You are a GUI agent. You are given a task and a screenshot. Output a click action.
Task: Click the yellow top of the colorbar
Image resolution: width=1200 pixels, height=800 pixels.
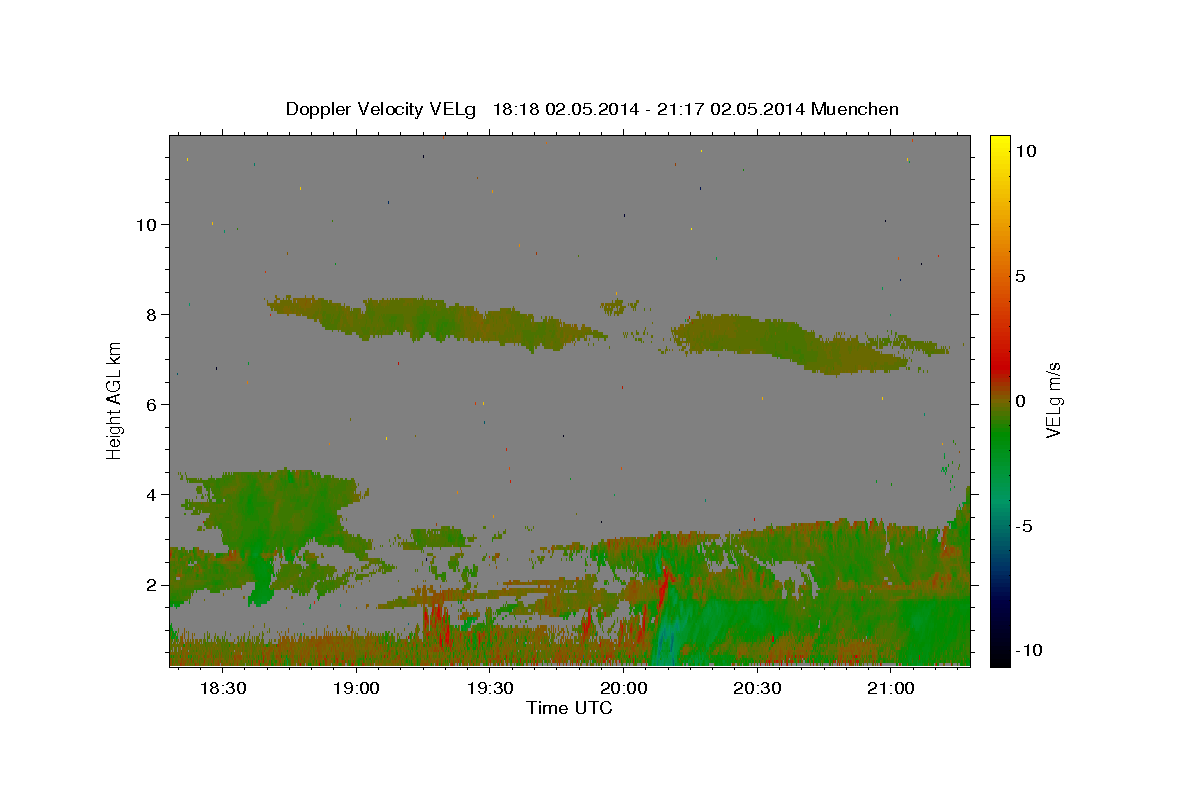[x=999, y=145]
